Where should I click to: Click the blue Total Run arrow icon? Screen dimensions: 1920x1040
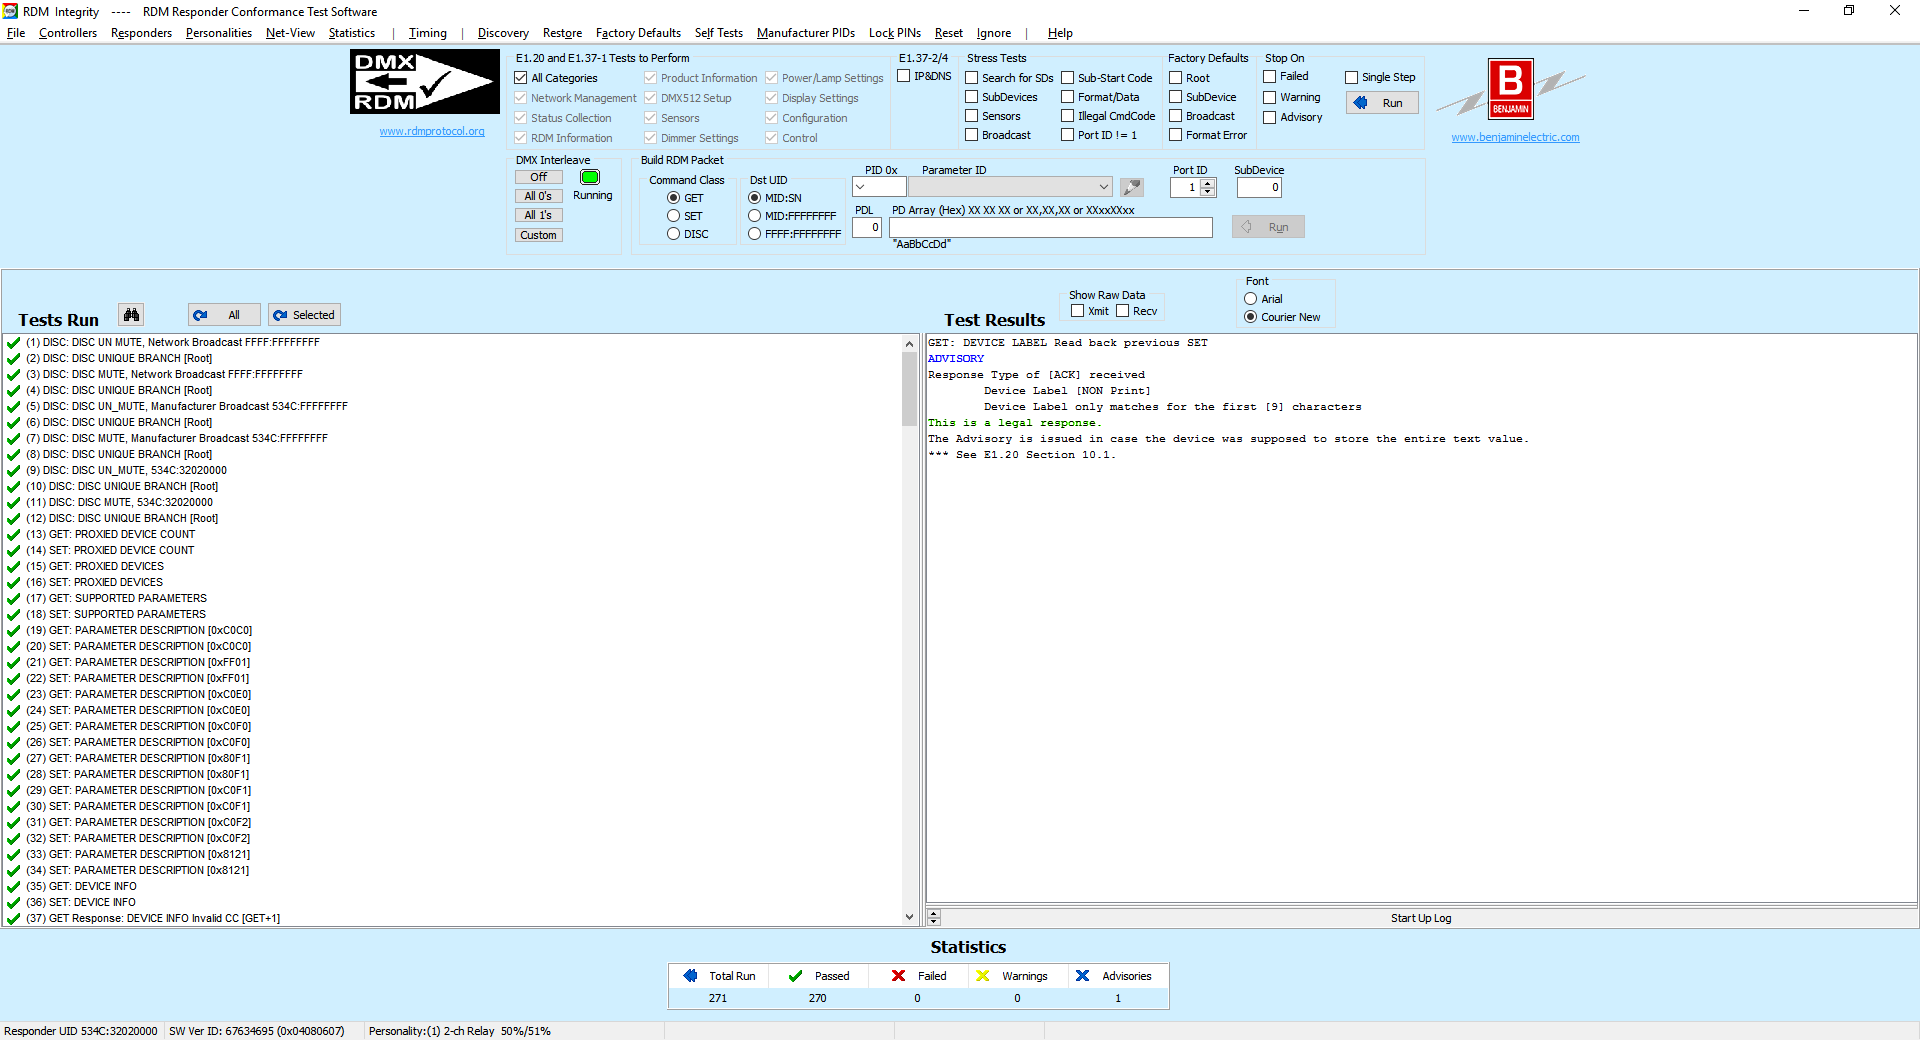690,976
